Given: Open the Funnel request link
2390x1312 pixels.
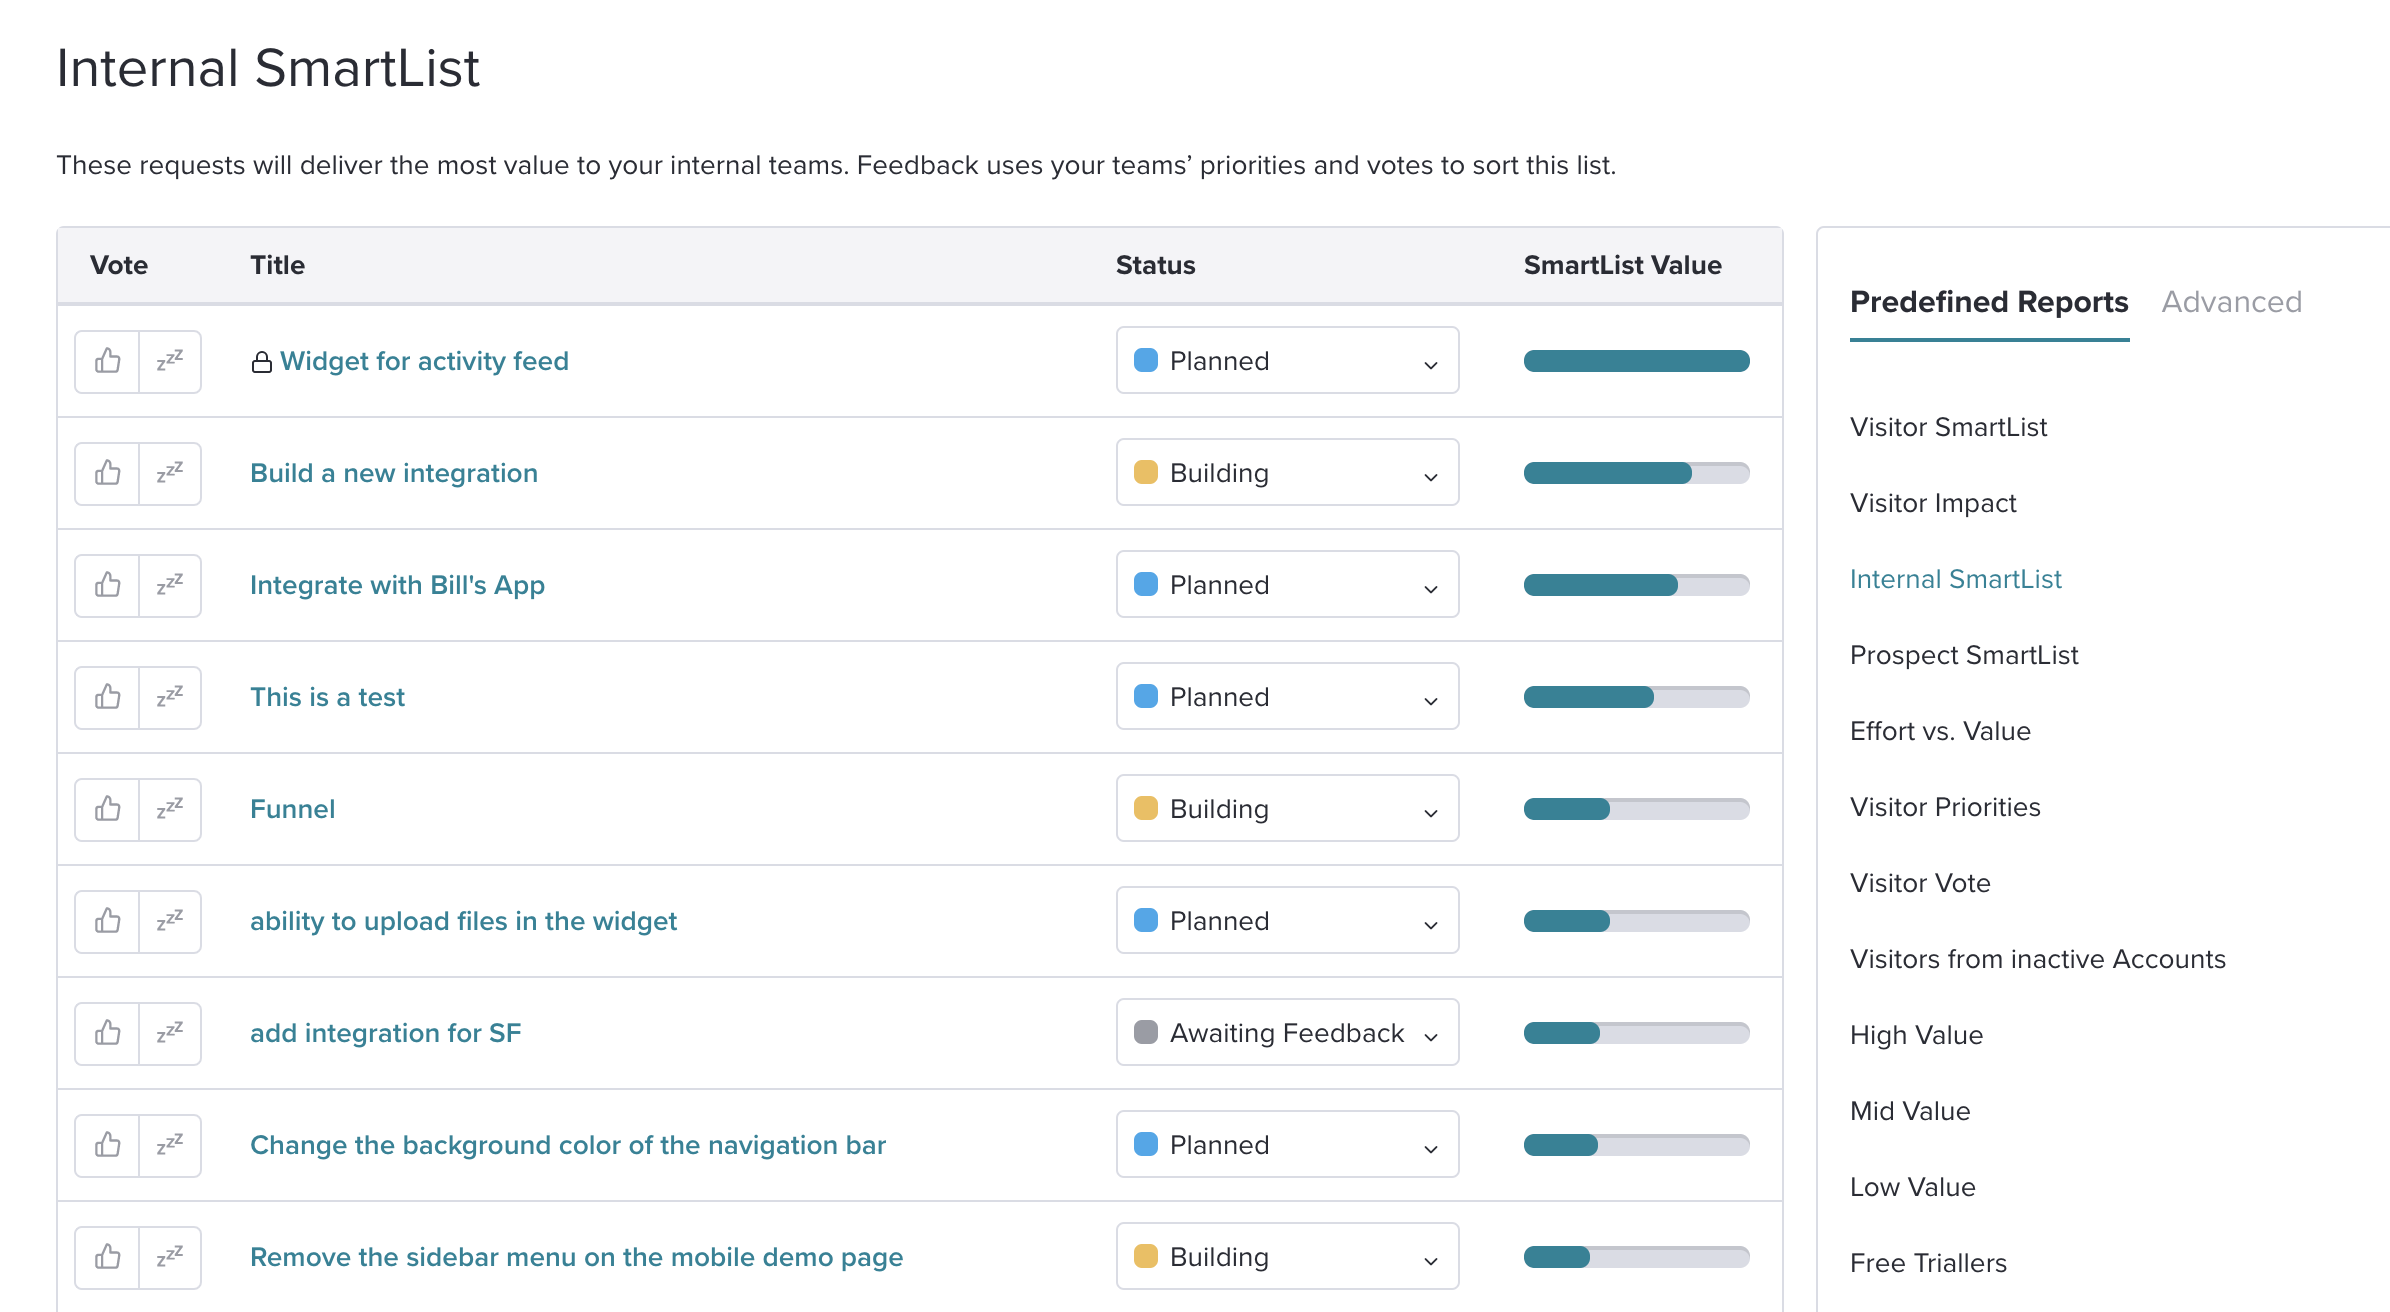Looking at the screenshot, I should tap(292, 809).
